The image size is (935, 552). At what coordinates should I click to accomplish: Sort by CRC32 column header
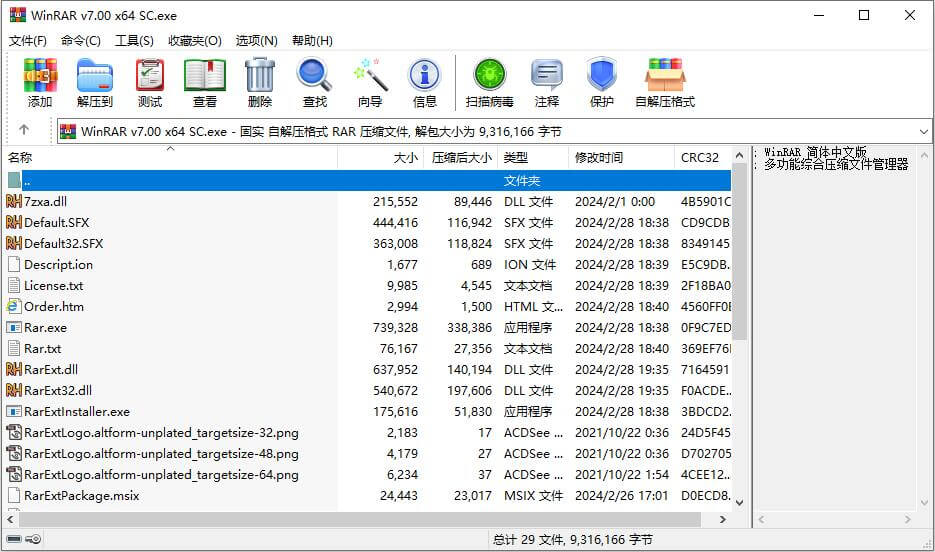click(702, 157)
